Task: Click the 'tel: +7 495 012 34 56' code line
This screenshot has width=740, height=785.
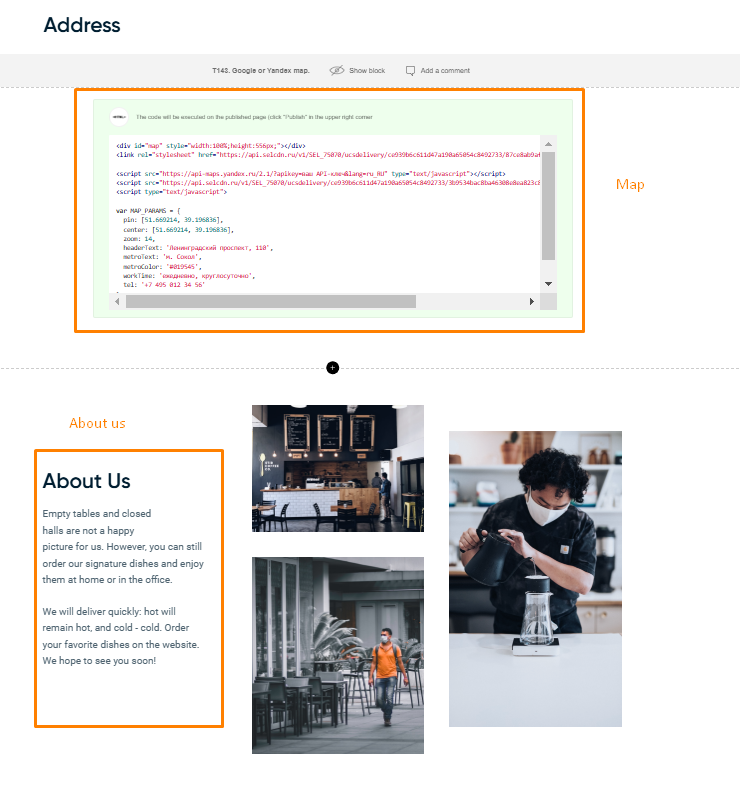Action: (x=164, y=285)
